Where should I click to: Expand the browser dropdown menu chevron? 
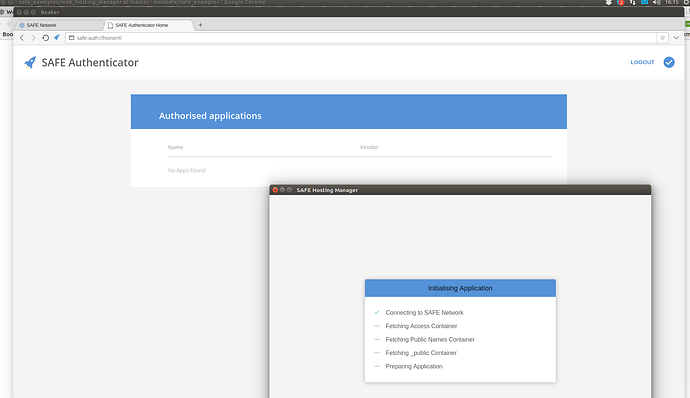click(x=676, y=38)
